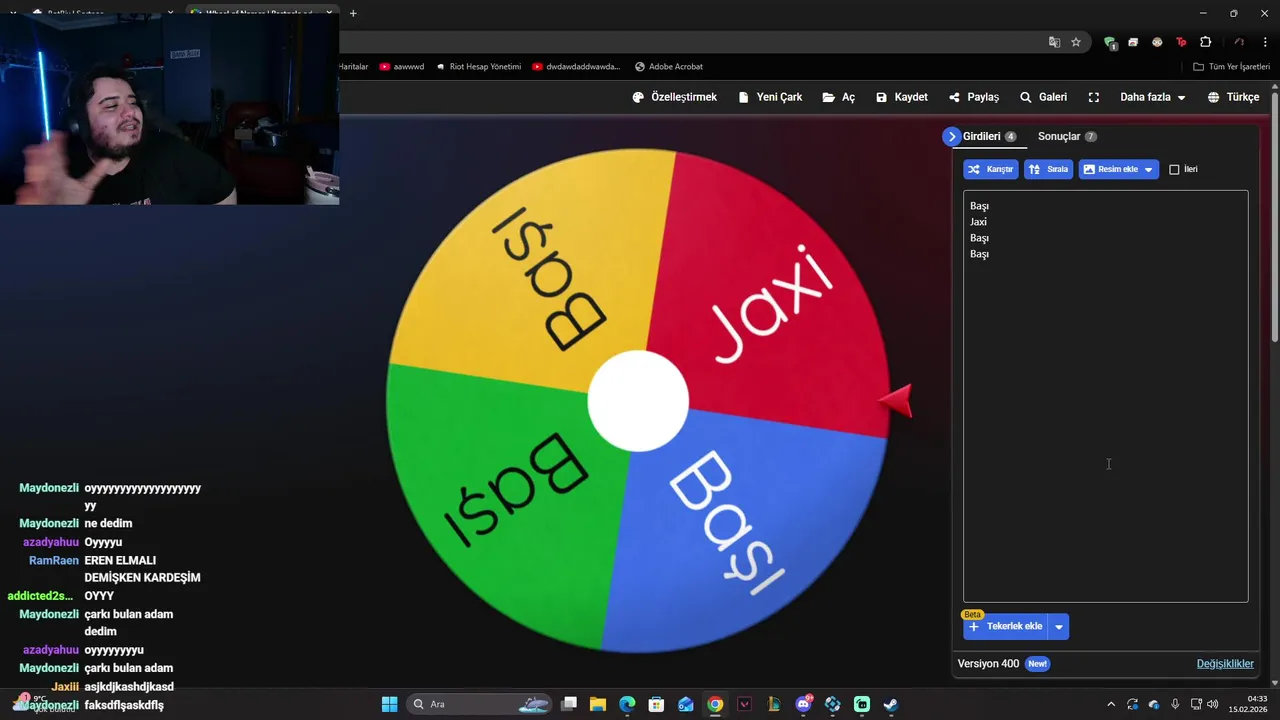Image resolution: width=1280 pixels, height=720 pixels.
Task: Click the white center hub of wheel
Action: 638,401
